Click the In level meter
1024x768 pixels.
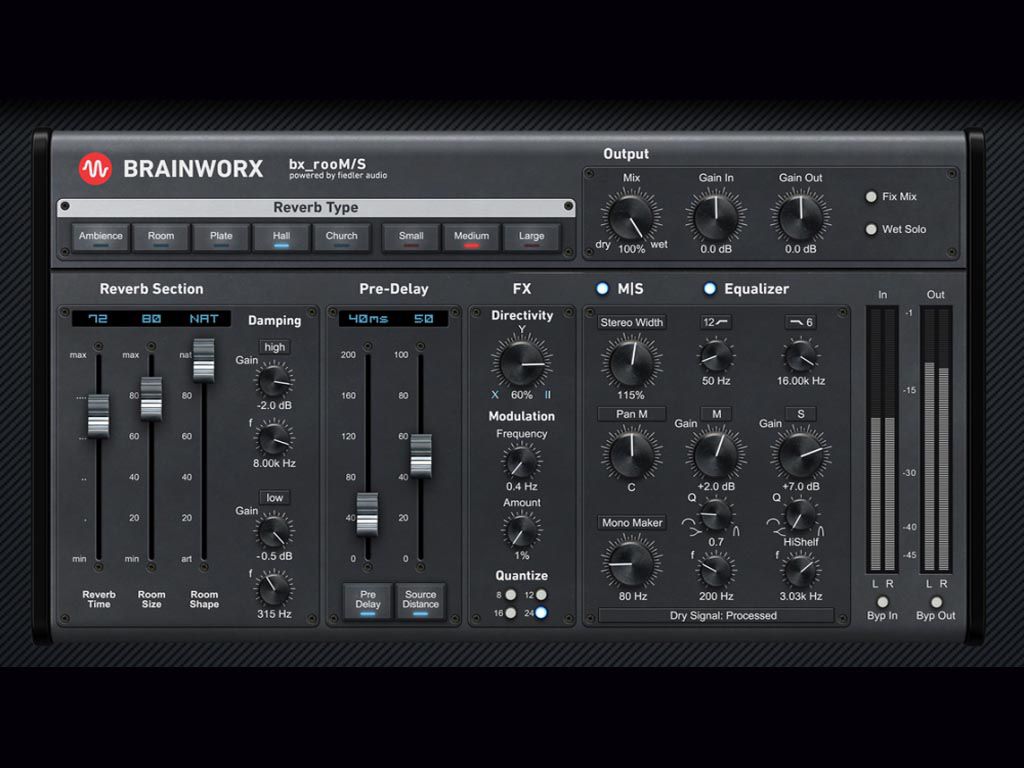(x=882, y=441)
